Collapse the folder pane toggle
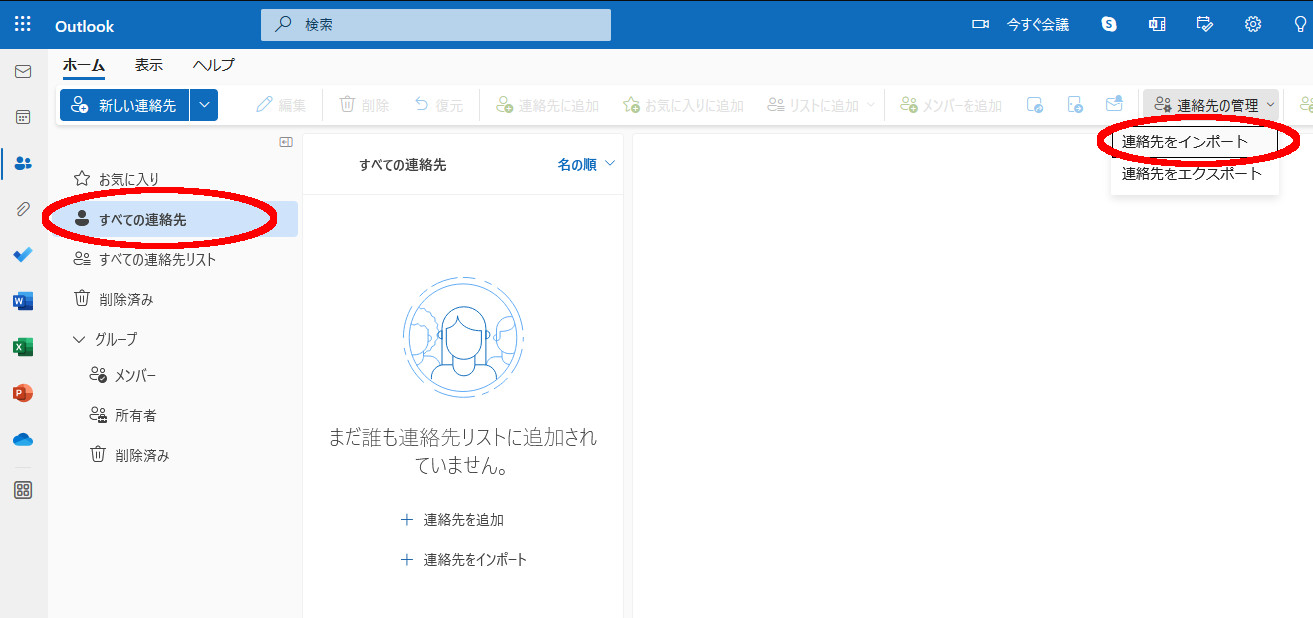 click(x=286, y=143)
